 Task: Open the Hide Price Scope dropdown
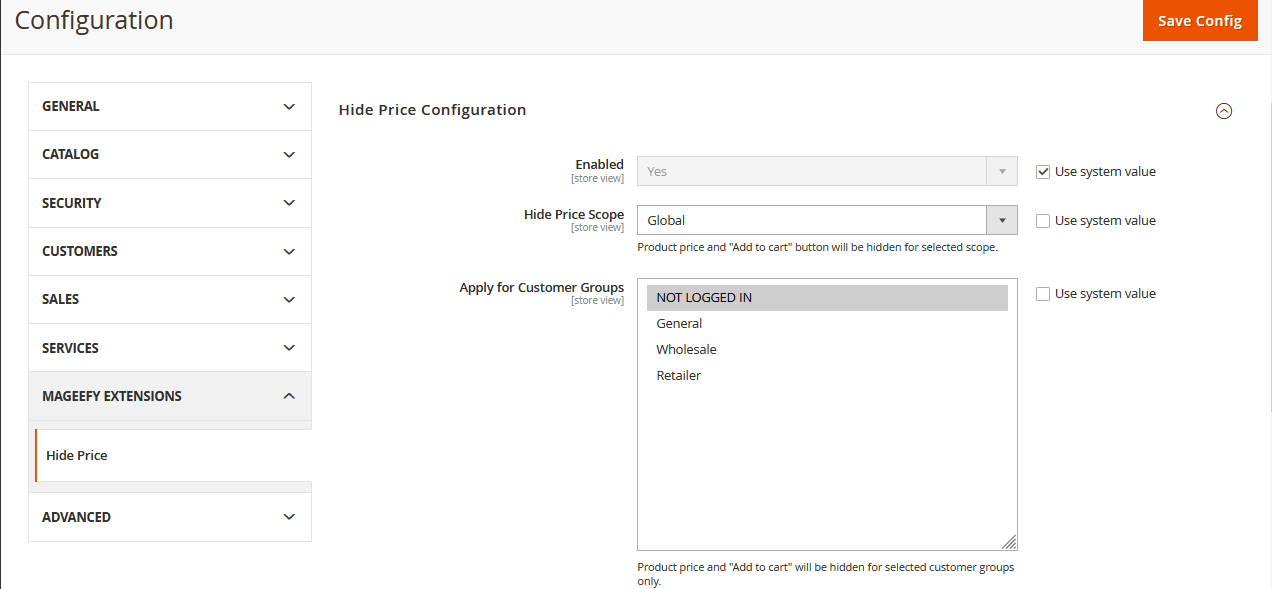[1001, 220]
